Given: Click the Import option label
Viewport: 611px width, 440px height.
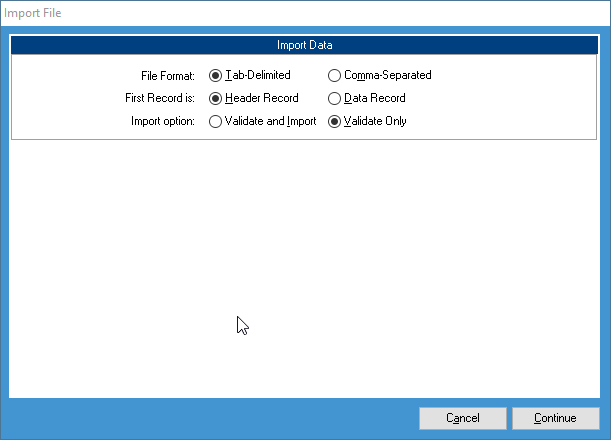Looking at the screenshot, I should [x=164, y=121].
